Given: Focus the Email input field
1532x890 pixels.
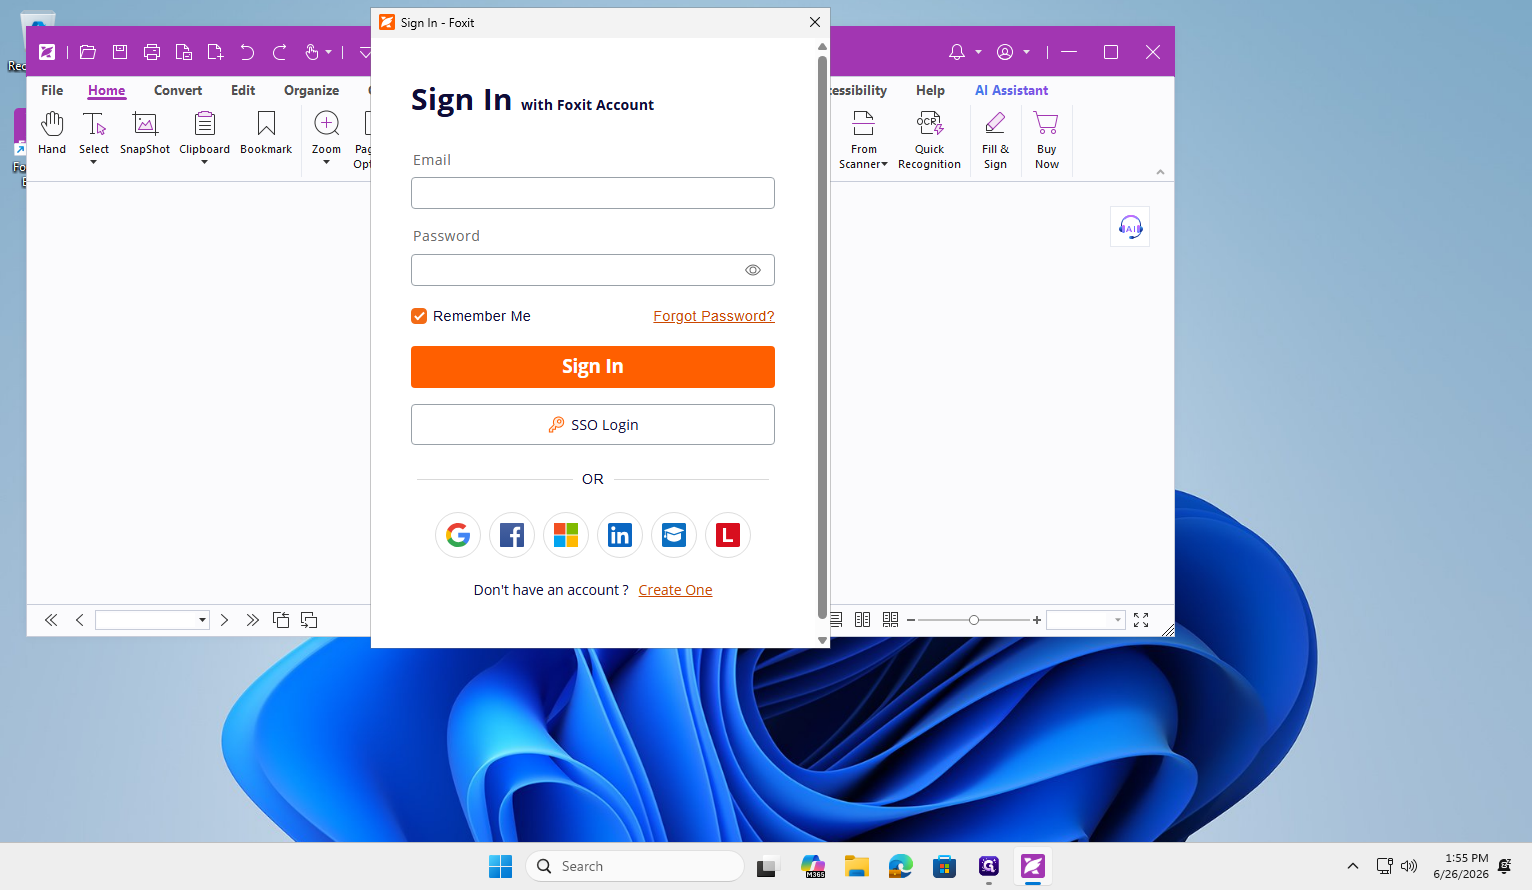Looking at the screenshot, I should coord(593,193).
